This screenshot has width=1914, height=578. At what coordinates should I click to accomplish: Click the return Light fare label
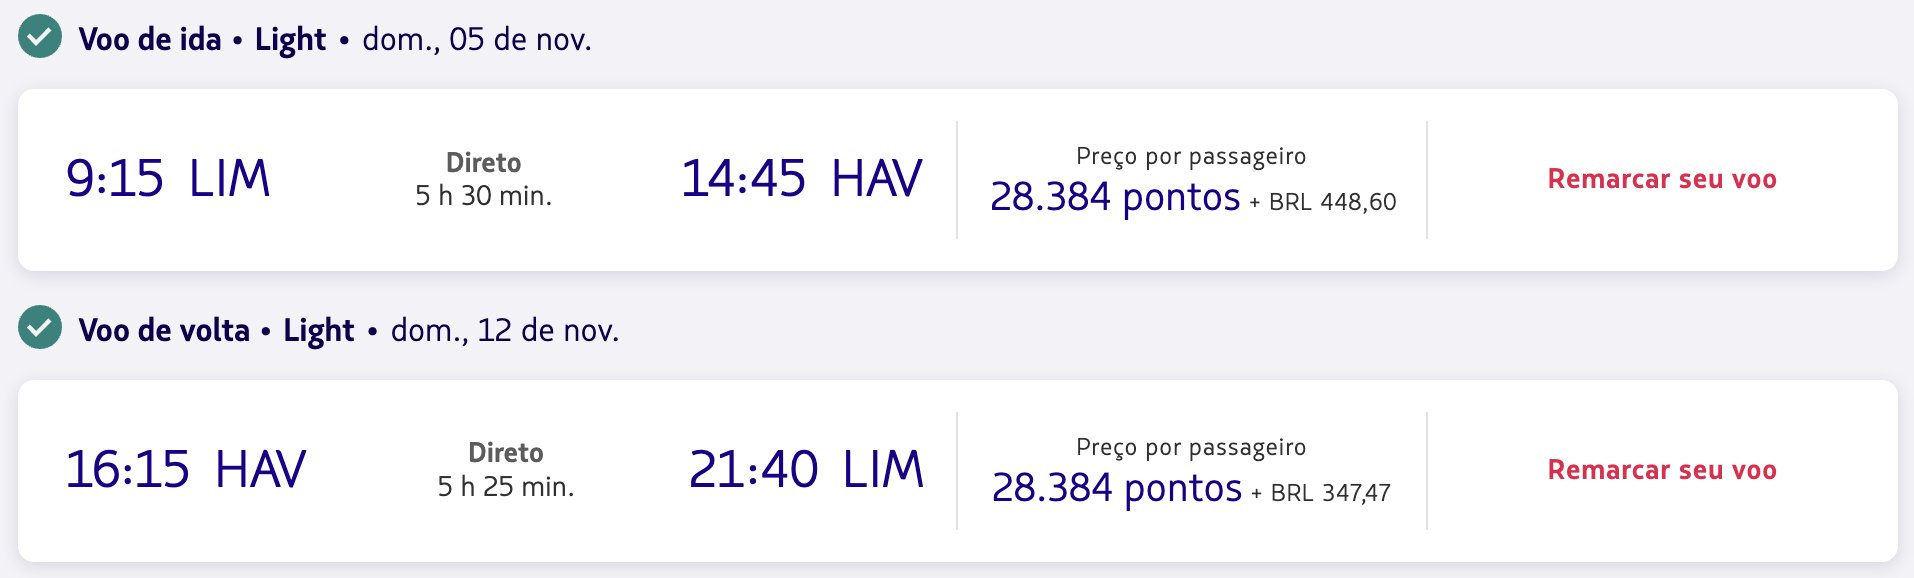click(319, 331)
